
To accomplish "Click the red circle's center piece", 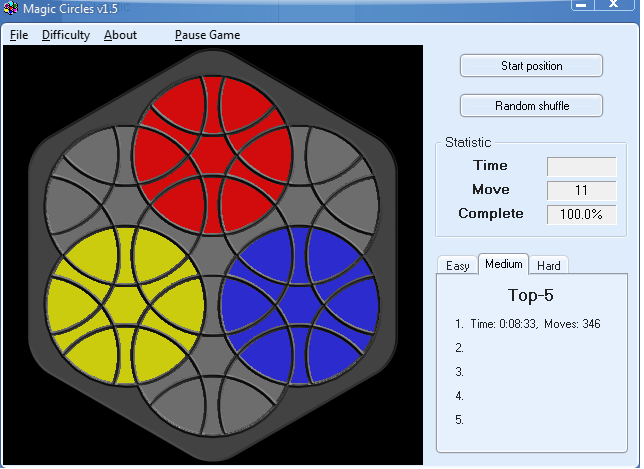I will 213,155.
